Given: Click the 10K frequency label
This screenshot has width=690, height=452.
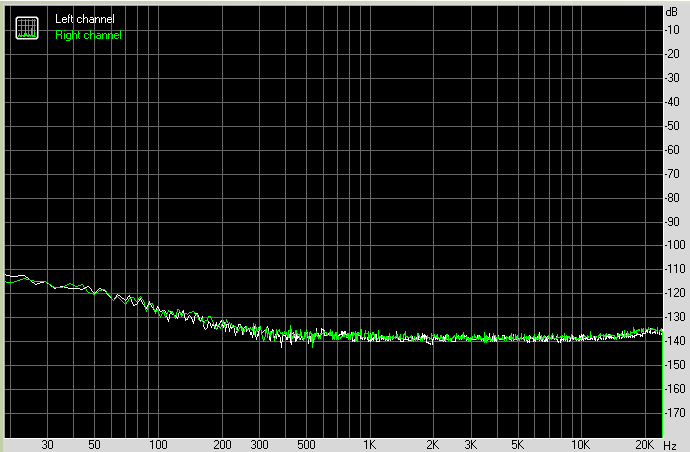Looking at the screenshot, I should point(580,444).
